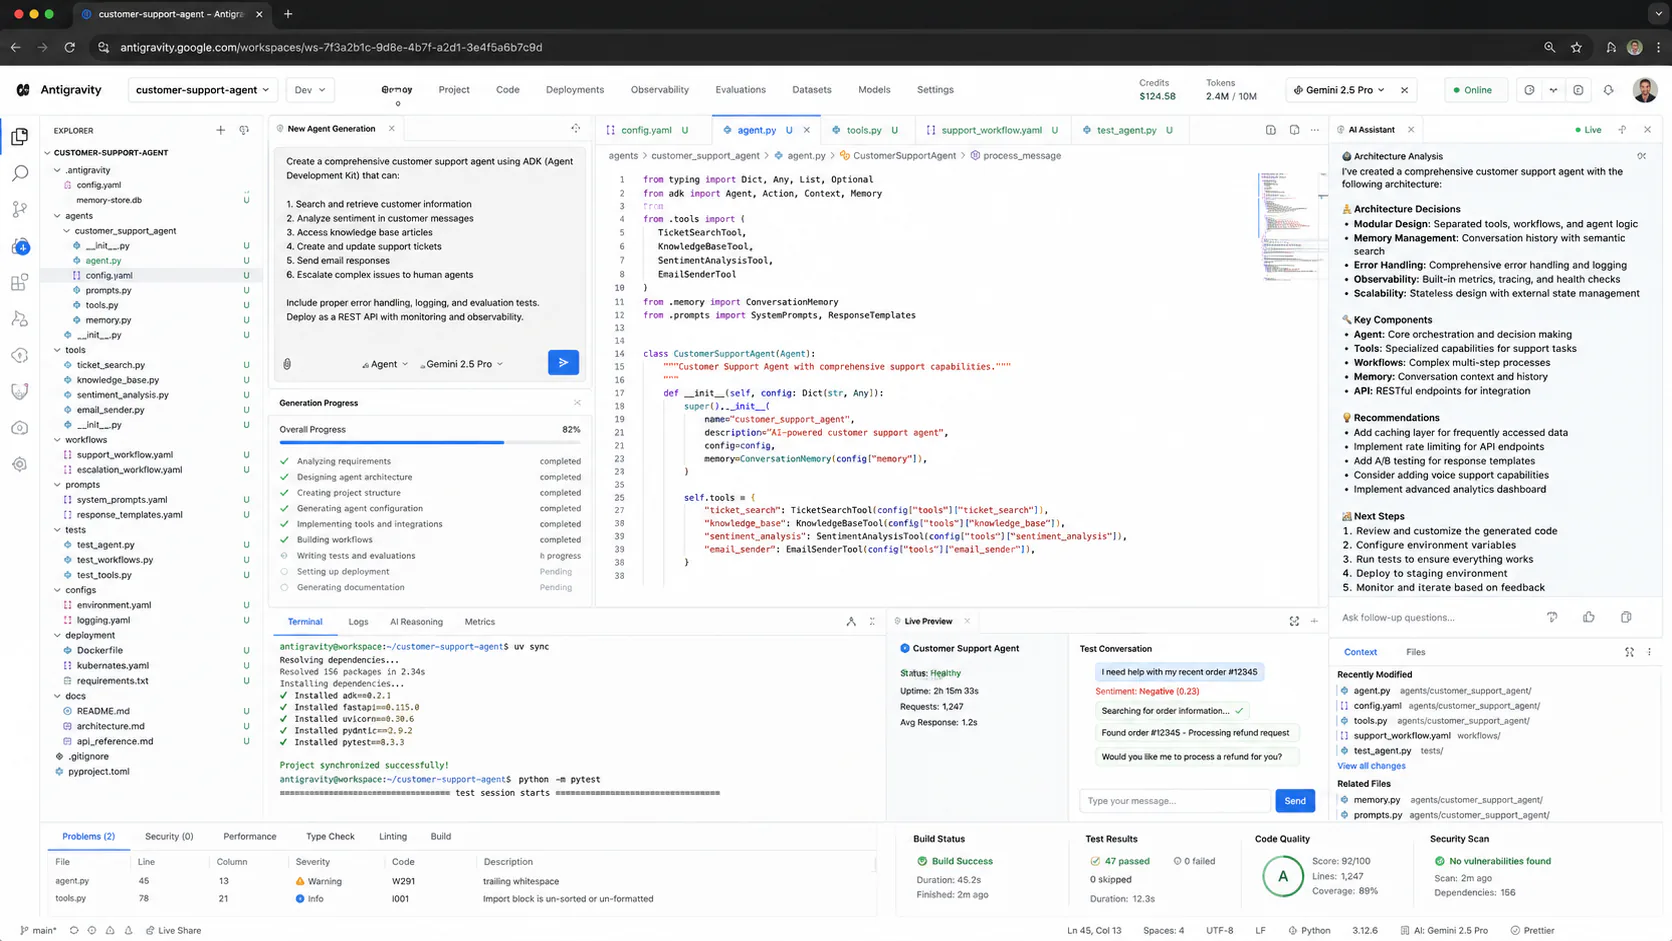Copy the AI Assistant response with clipboard icon
This screenshot has width=1672, height=941.
pyautogui.click(x=1626, y=617)
